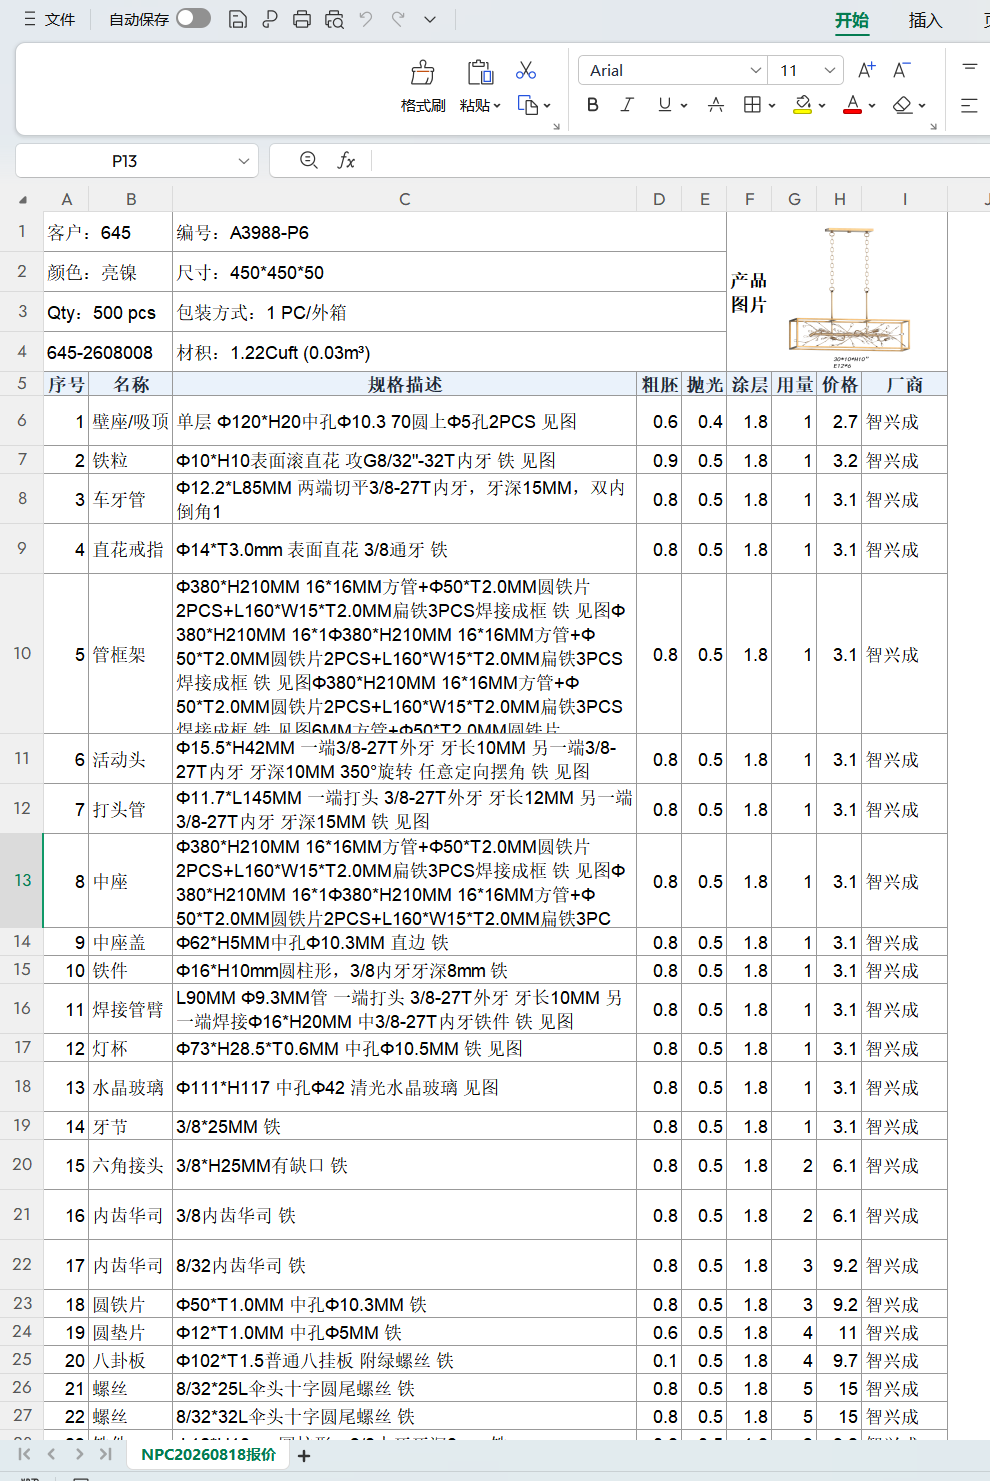Click the strikethrough text icon
Screen dimensions: 990x1481
716,104
